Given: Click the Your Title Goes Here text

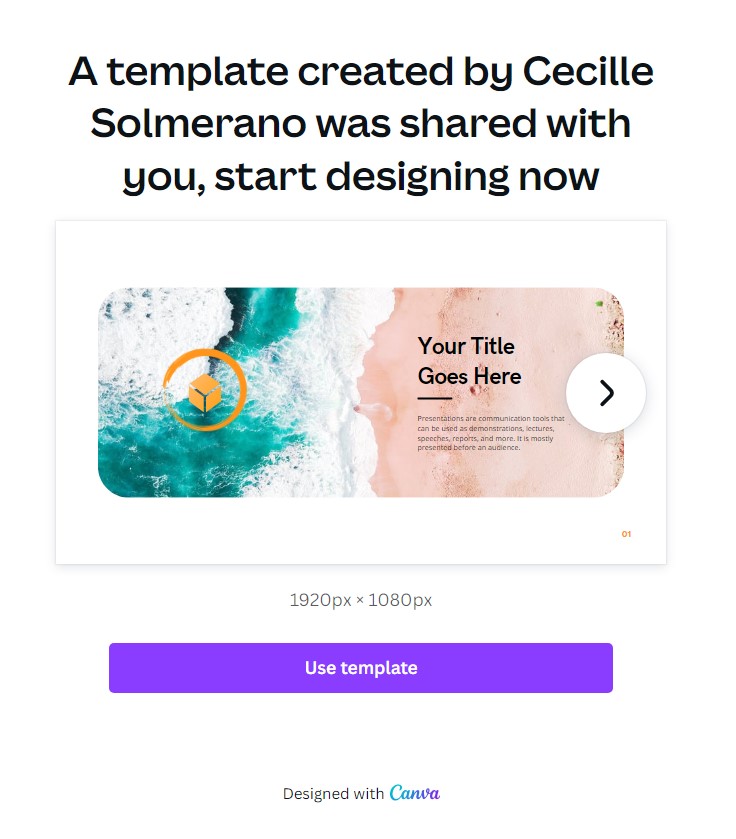Looking at the screenshot, I should pyautogui.click(x=468, y=361).
